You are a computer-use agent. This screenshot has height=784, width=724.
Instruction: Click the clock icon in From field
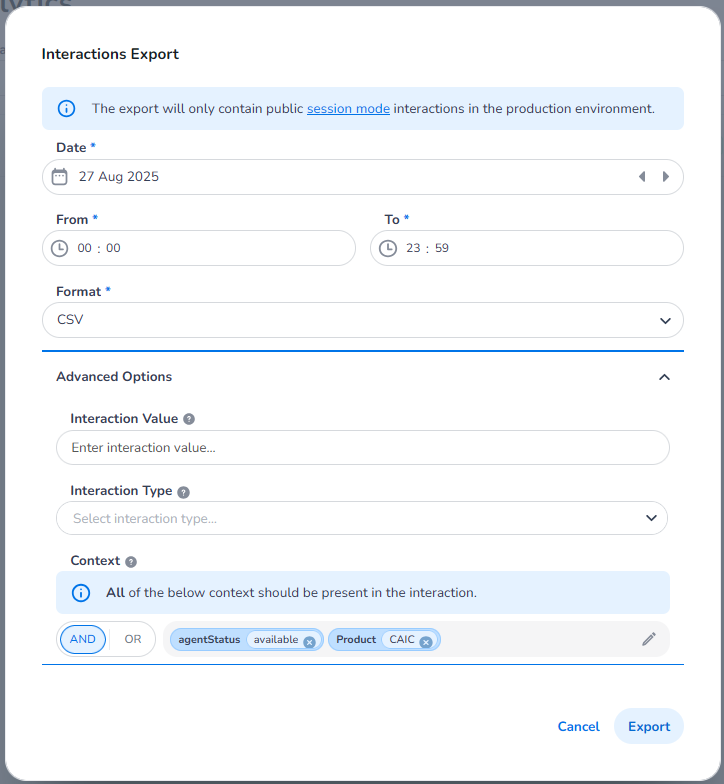pos(60,248)
